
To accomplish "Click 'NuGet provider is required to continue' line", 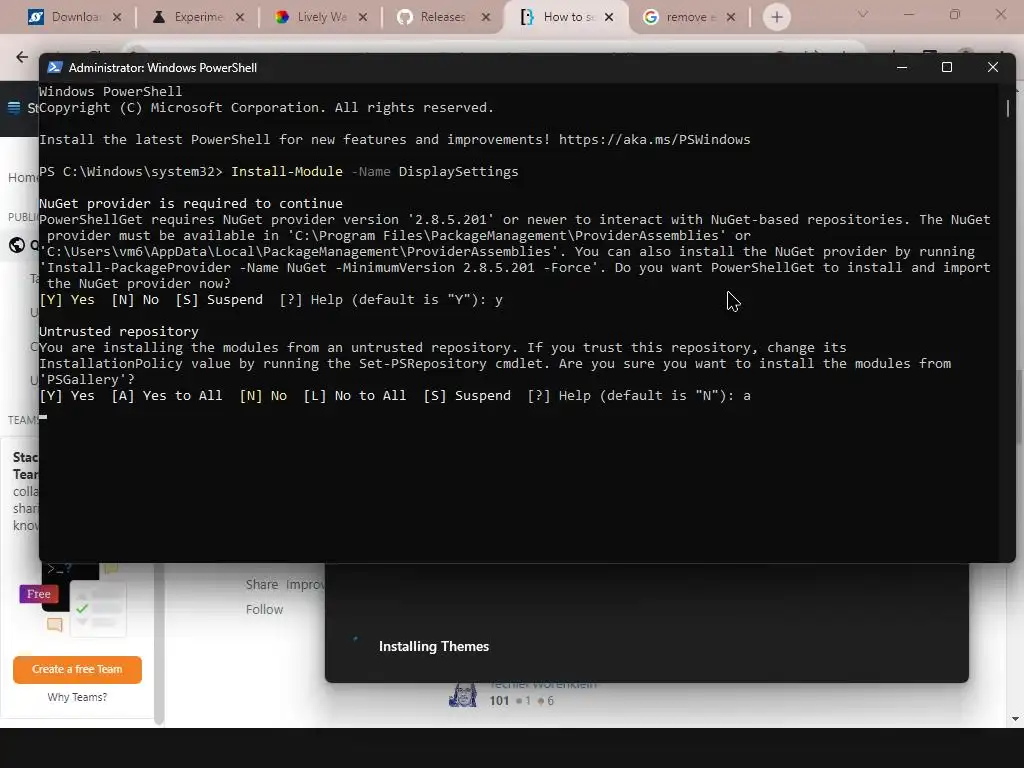I will pyautogui.click(x=191, y=204).
